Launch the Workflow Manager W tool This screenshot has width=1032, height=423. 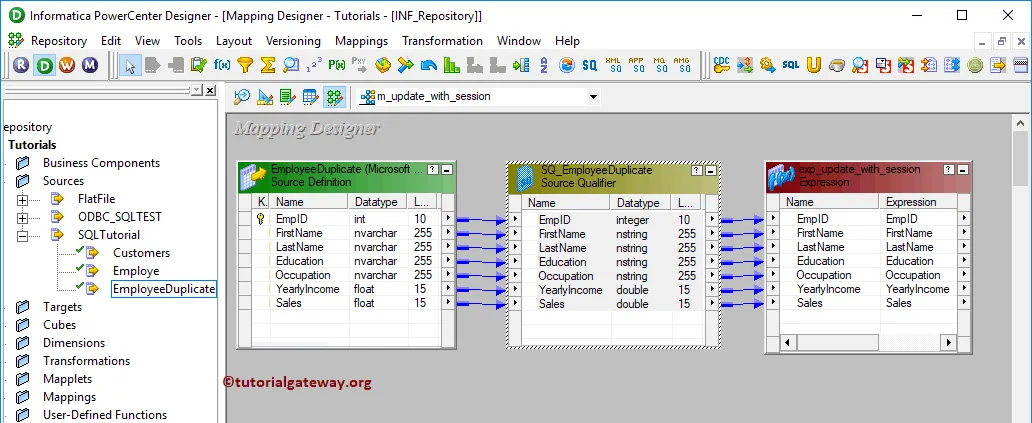click(x=67, y=65)
